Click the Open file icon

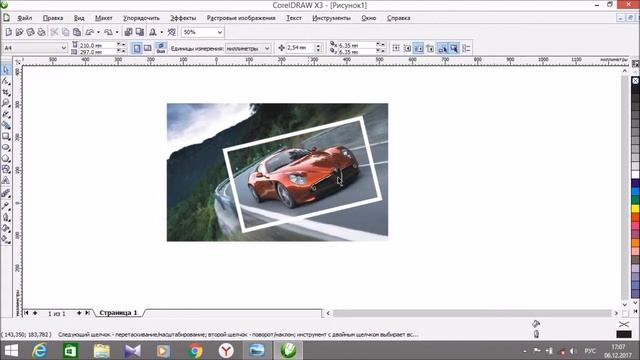click(19, 32)
